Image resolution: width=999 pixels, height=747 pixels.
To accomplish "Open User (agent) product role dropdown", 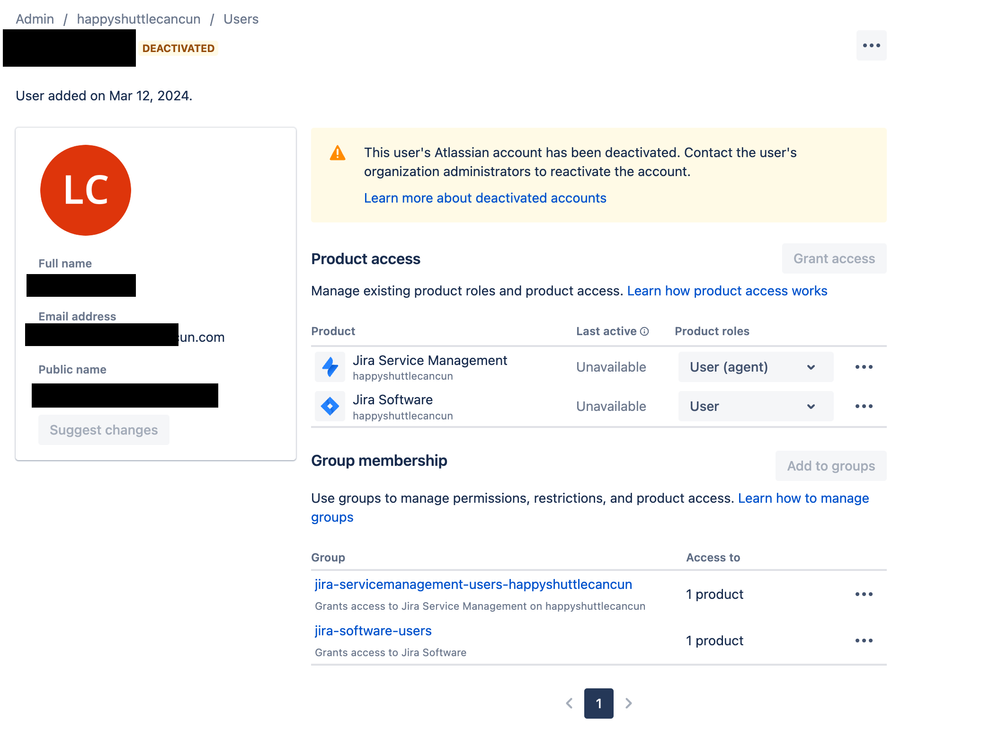I will click(756, 367).
